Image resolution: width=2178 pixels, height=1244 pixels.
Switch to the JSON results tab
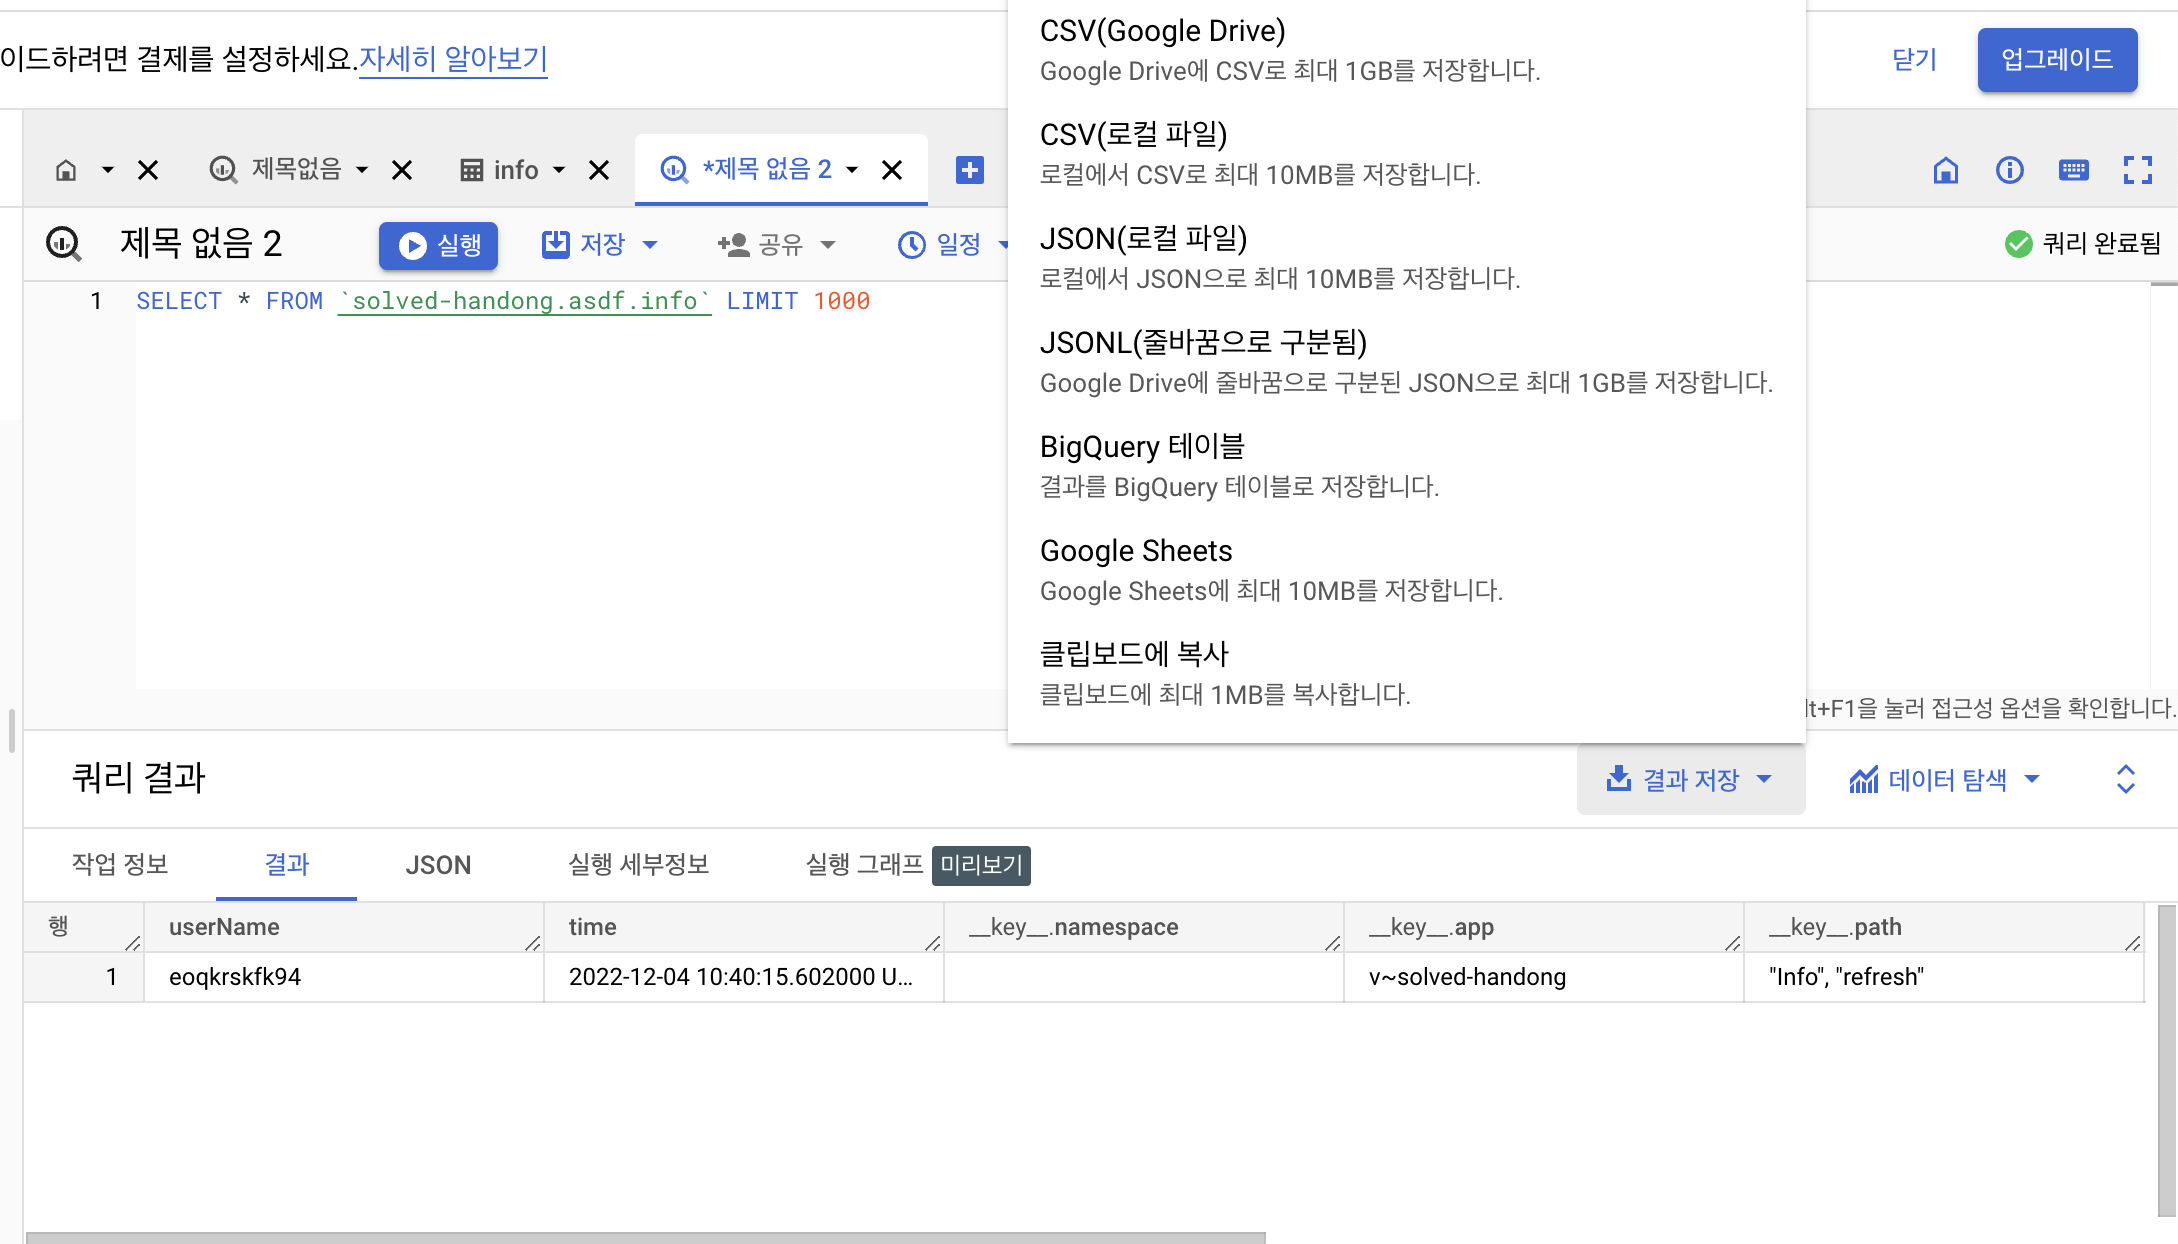pyautogui.click(x=438, y=865)
